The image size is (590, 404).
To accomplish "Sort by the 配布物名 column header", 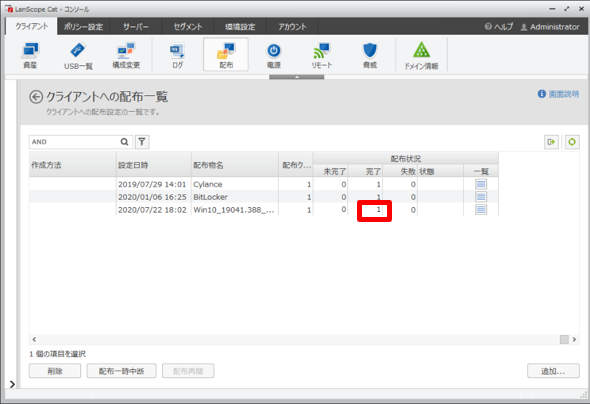I will (235, 165).
